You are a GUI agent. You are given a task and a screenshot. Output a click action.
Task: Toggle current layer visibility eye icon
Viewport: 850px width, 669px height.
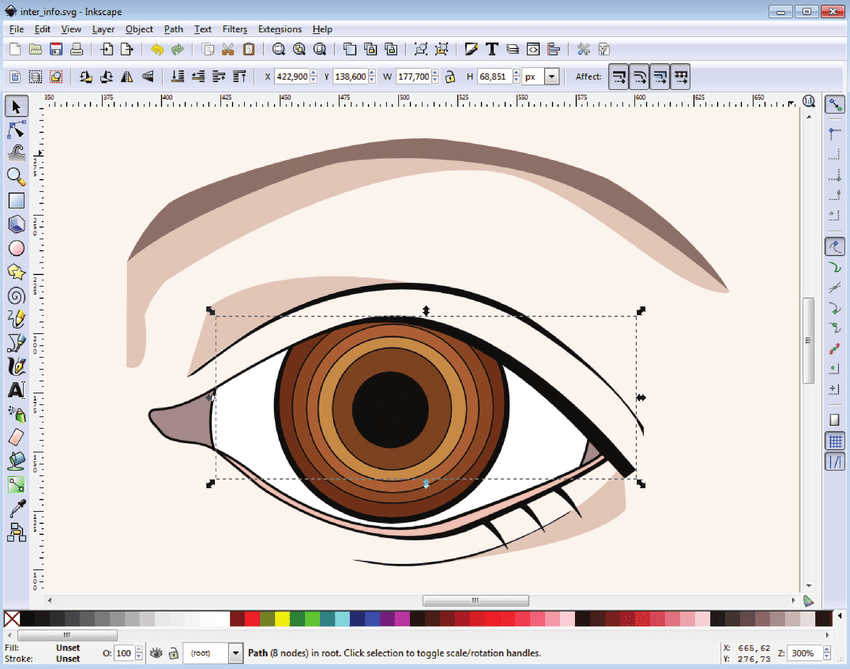click(x=156, y=653)
